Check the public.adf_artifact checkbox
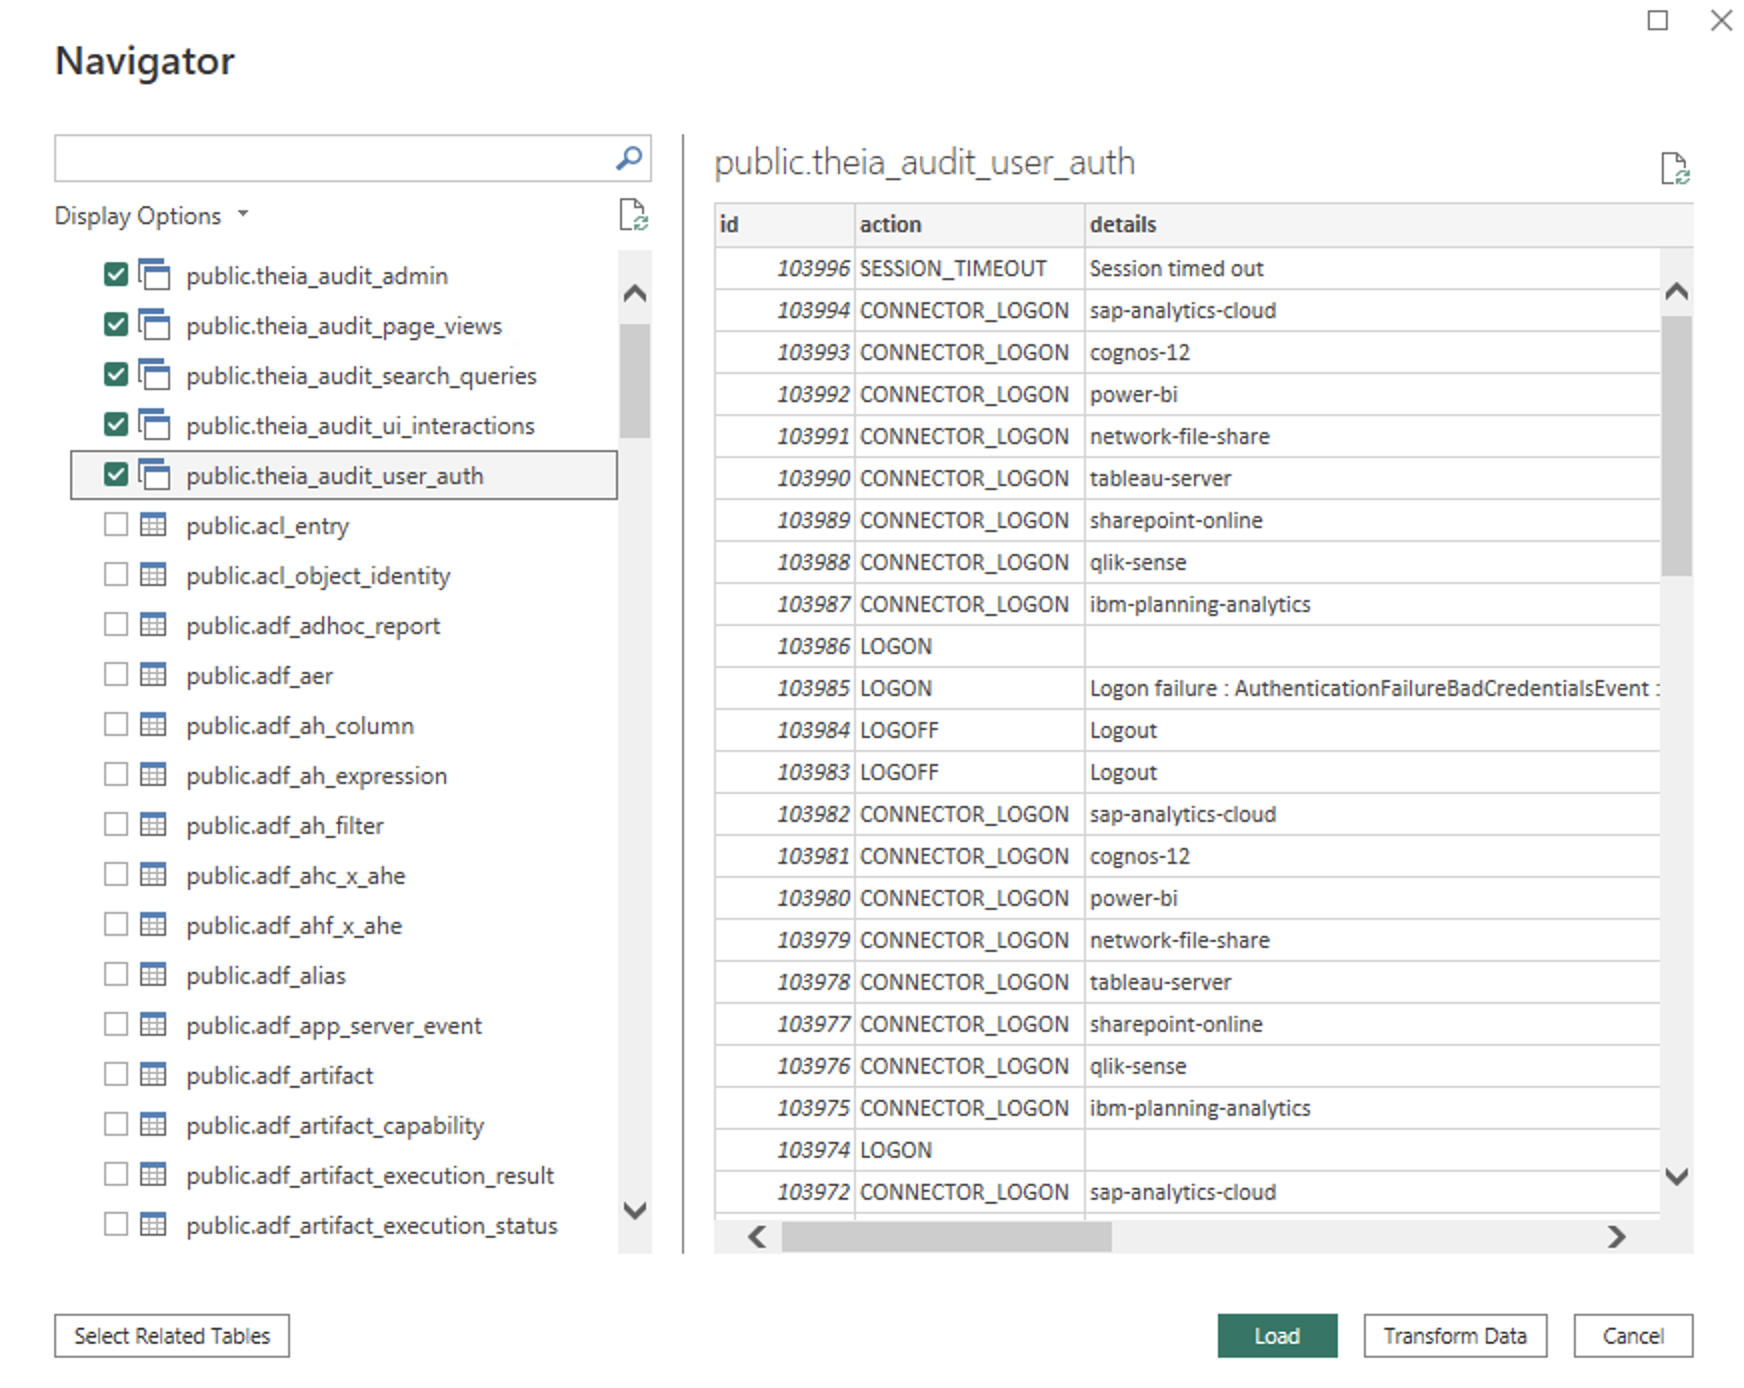The height and width of the screenshot is (1388, 1744). (116, 1075)
